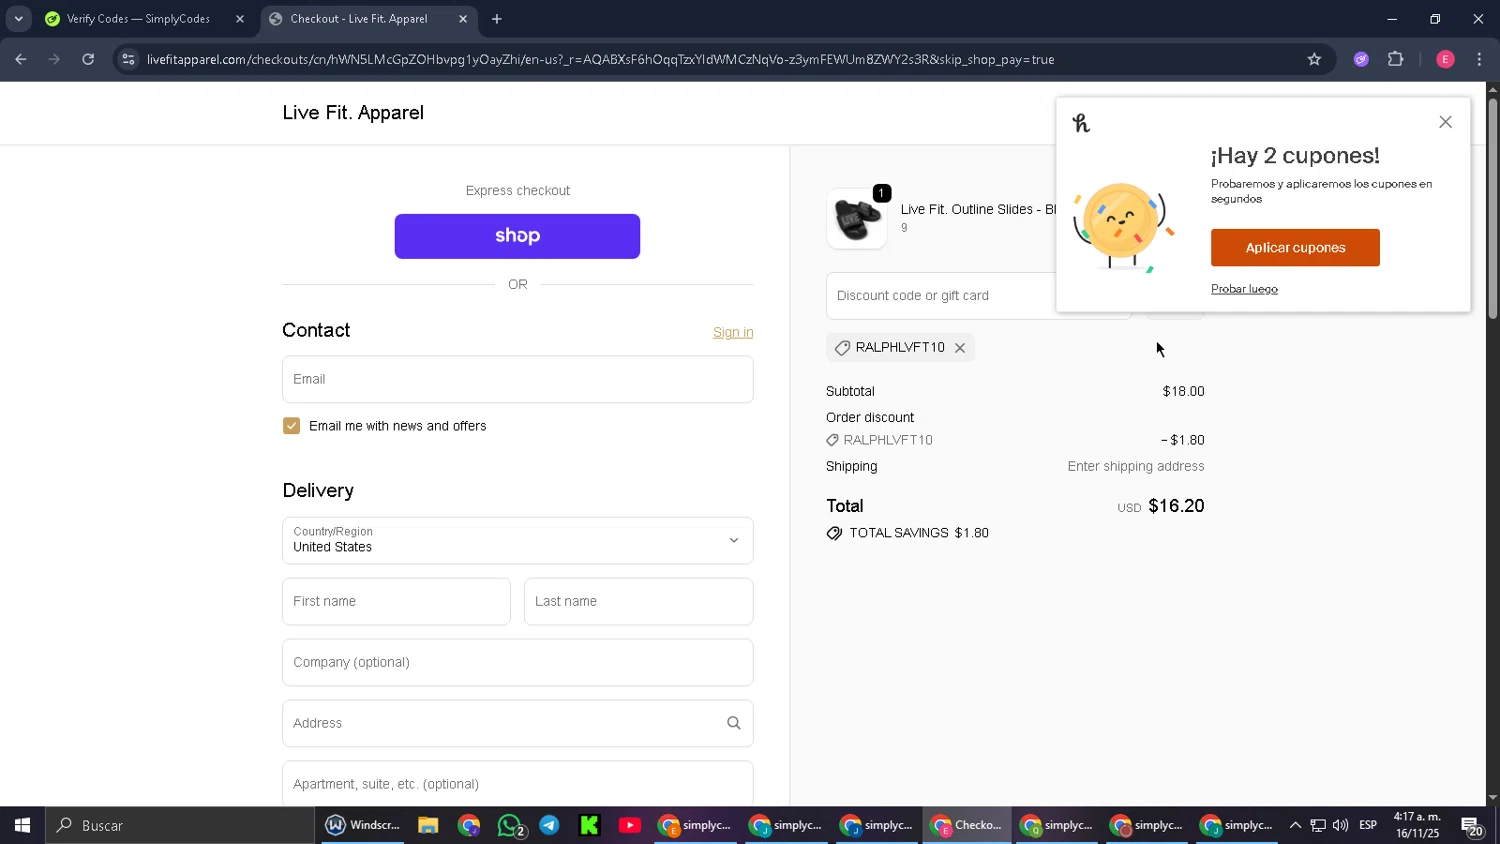The image size is (1500, 844).
Task: Click the ESP language indicator
Action: [x=1368, y=825]
